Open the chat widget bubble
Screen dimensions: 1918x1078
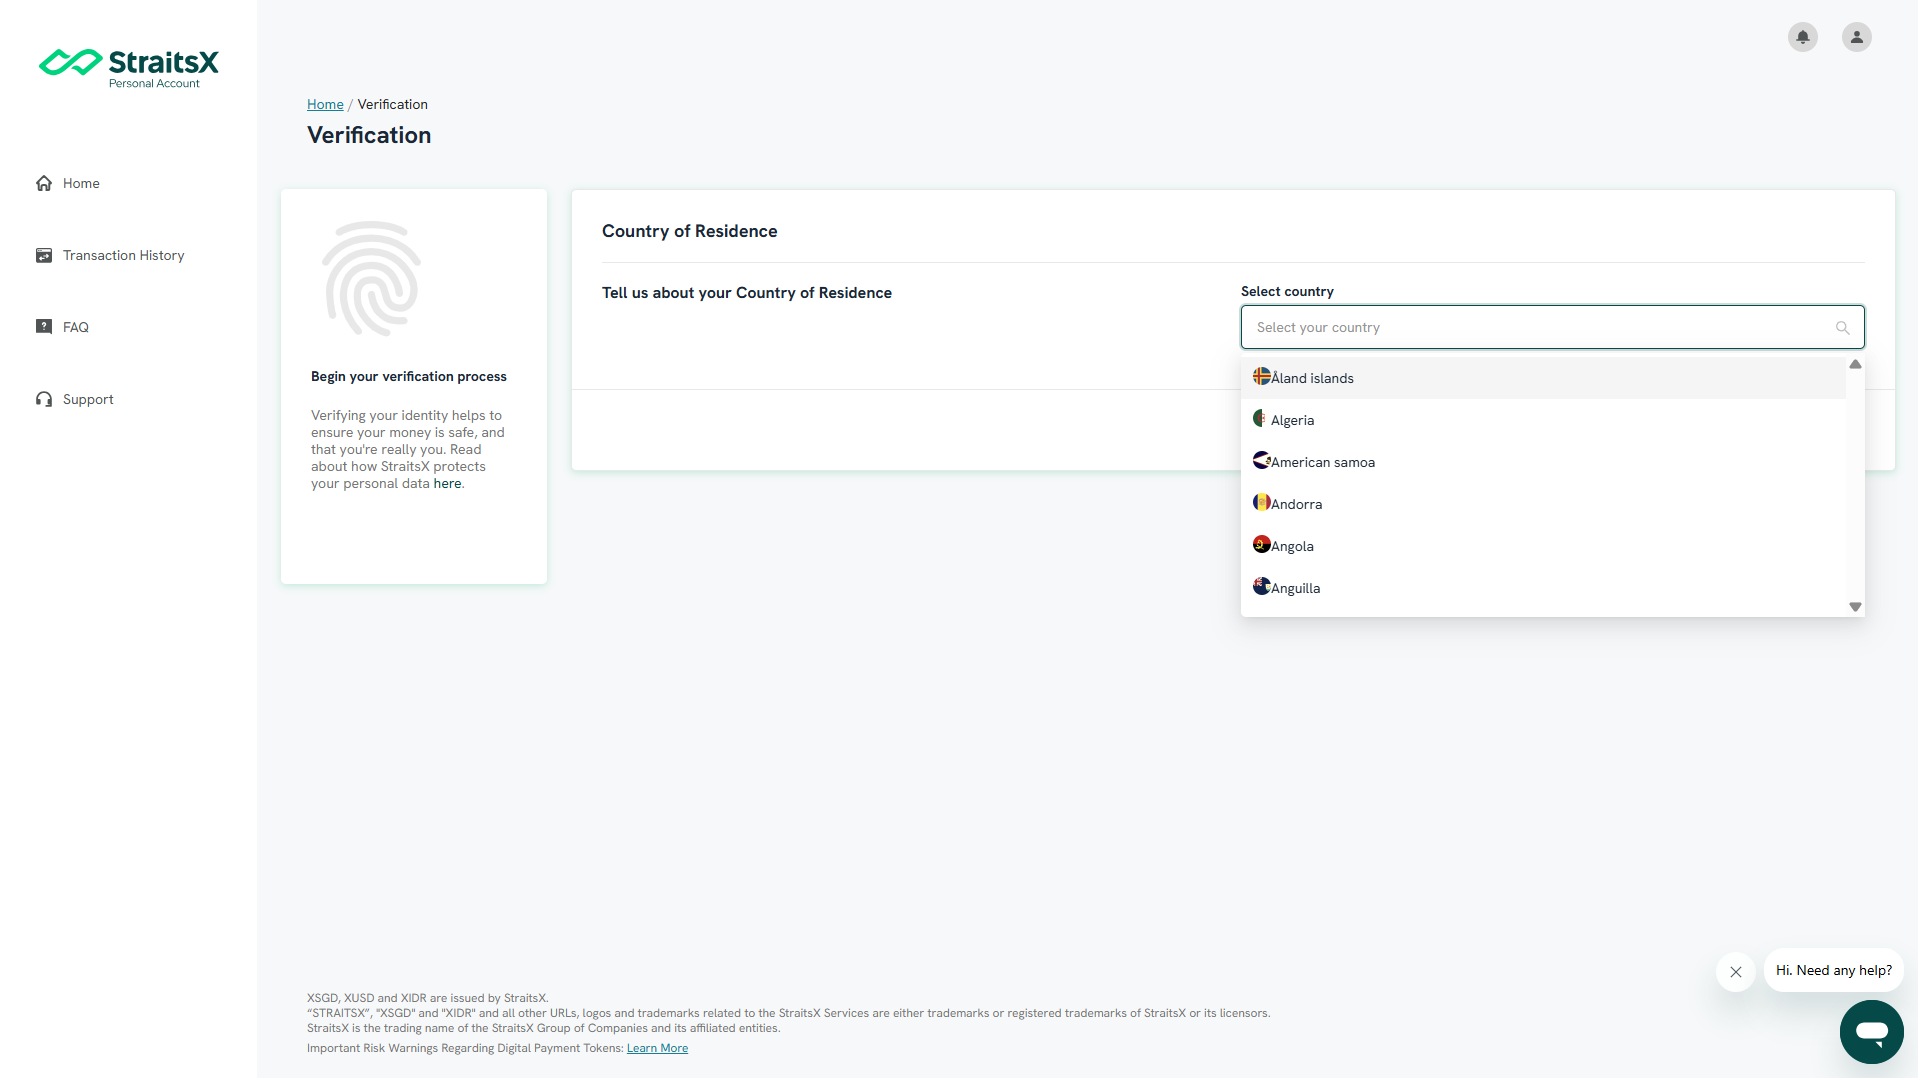tap(1871, 1031)
